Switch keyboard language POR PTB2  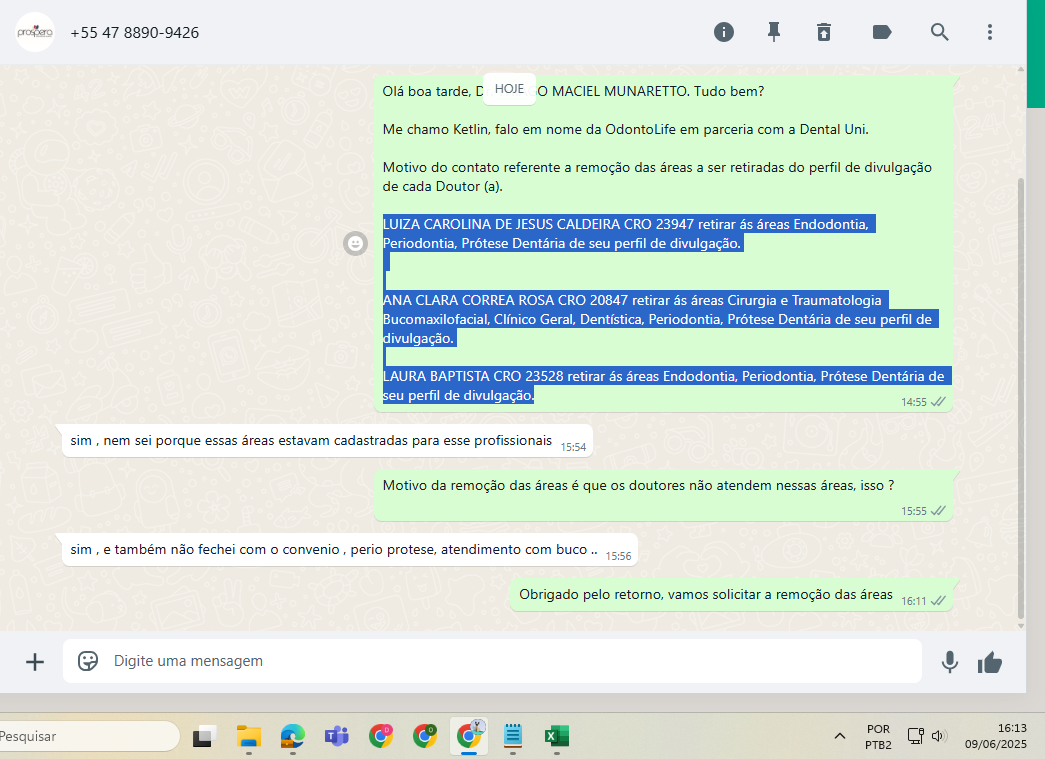pos(878,737)
